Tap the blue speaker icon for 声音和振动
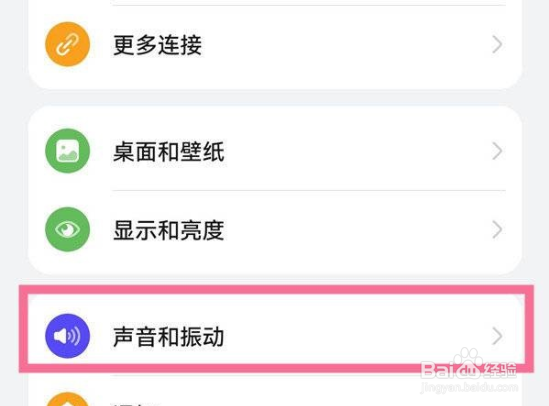Viewport: 549px width, 406px height. coord(68,336)
